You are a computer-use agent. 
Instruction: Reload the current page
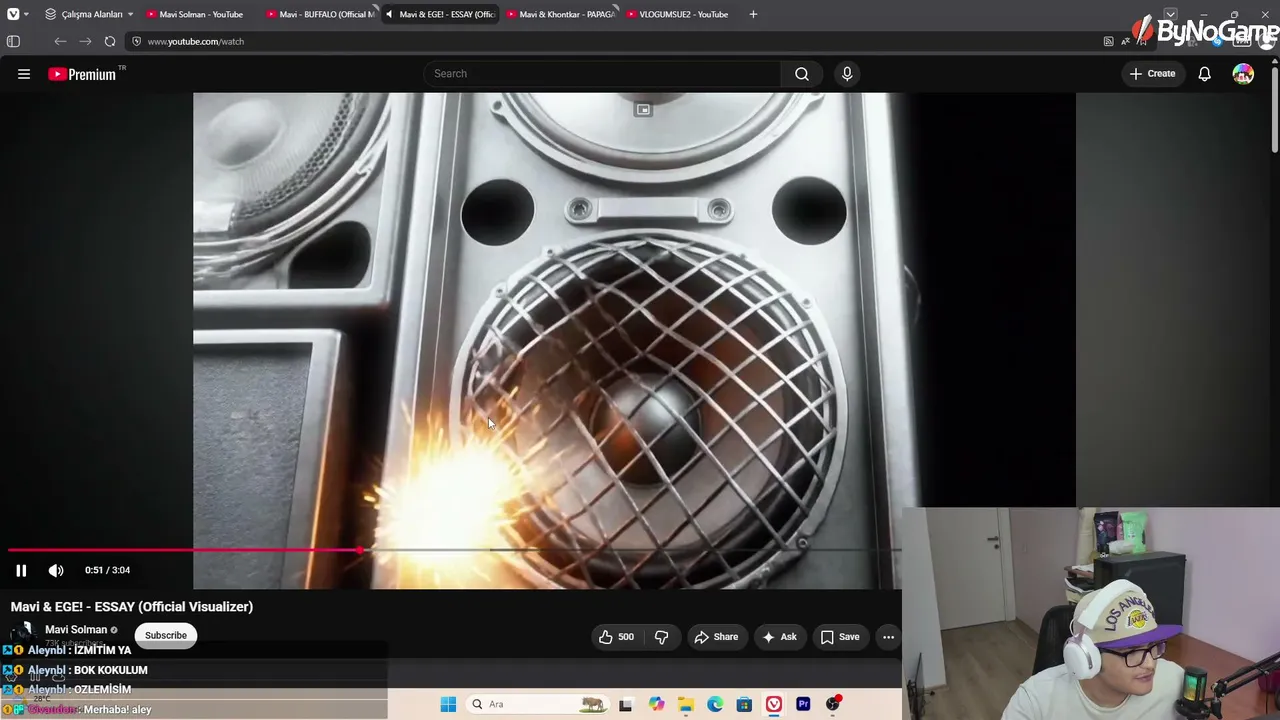click(110, 41)
